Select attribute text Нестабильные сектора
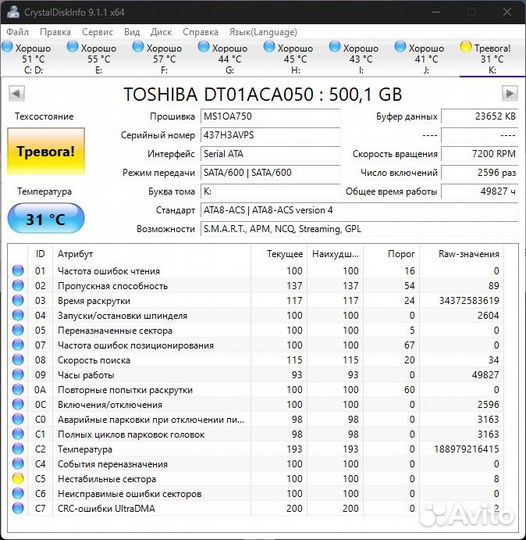Screen dimensions: 526x540 click(107, 479)
